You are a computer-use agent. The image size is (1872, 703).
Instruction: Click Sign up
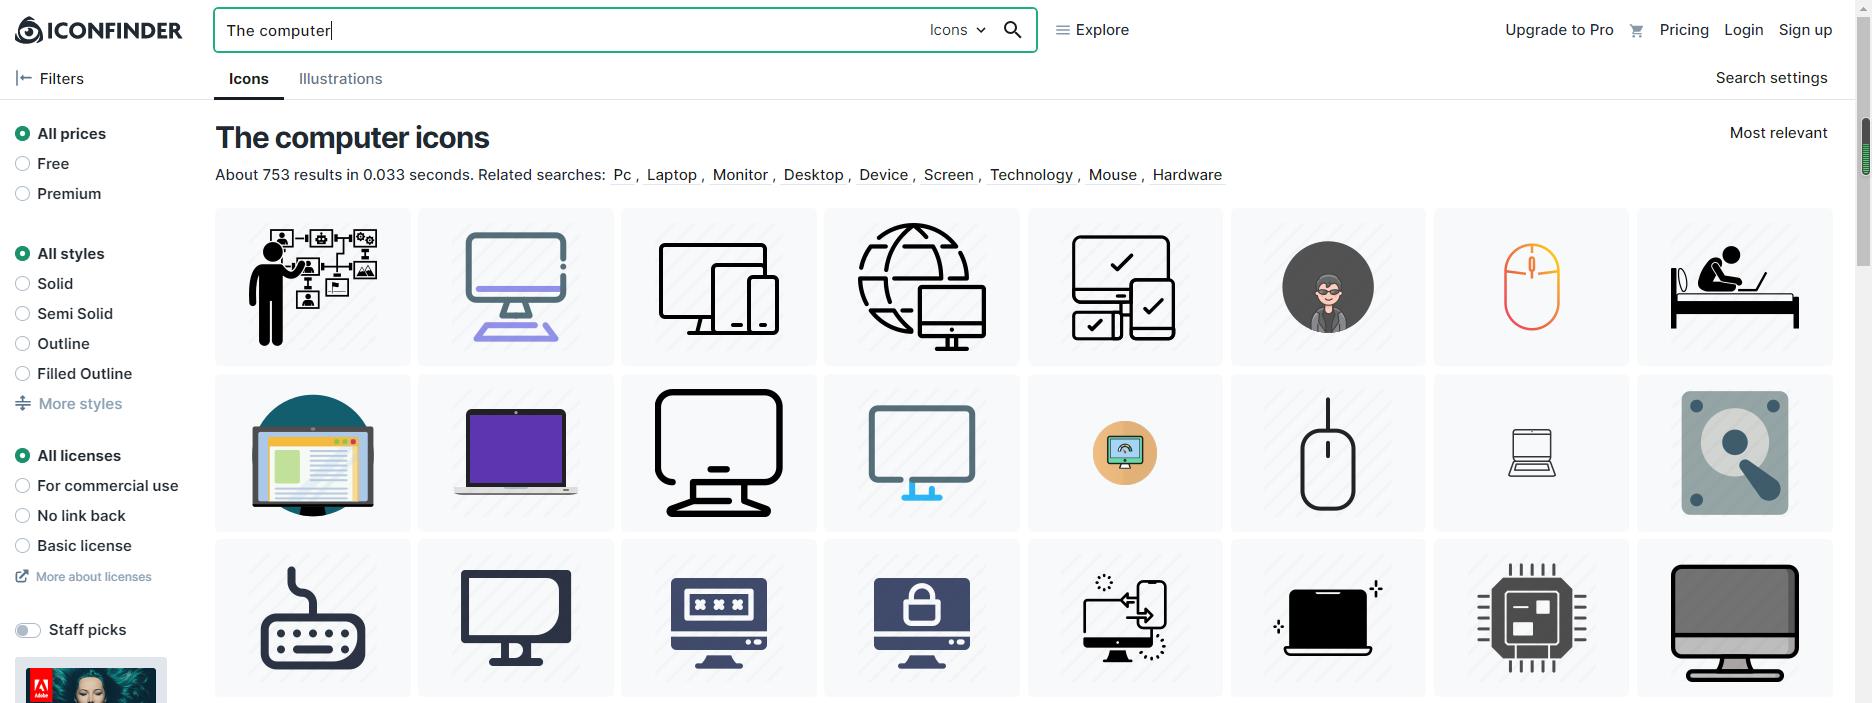pyautogui.click(x=1805, y=30)
